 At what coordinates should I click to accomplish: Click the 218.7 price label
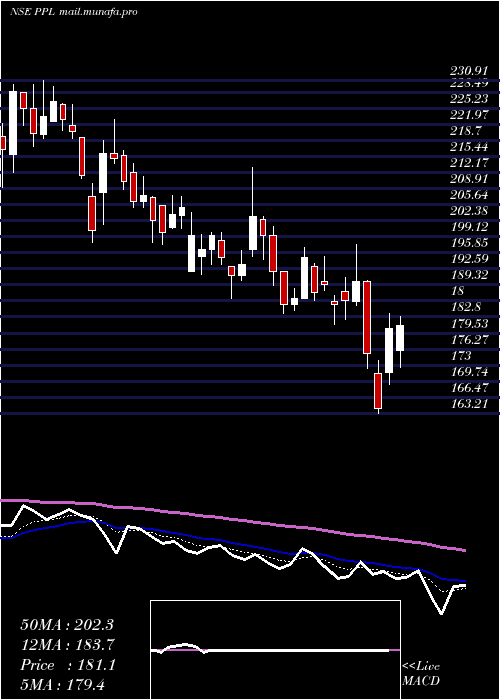point(466,131)
